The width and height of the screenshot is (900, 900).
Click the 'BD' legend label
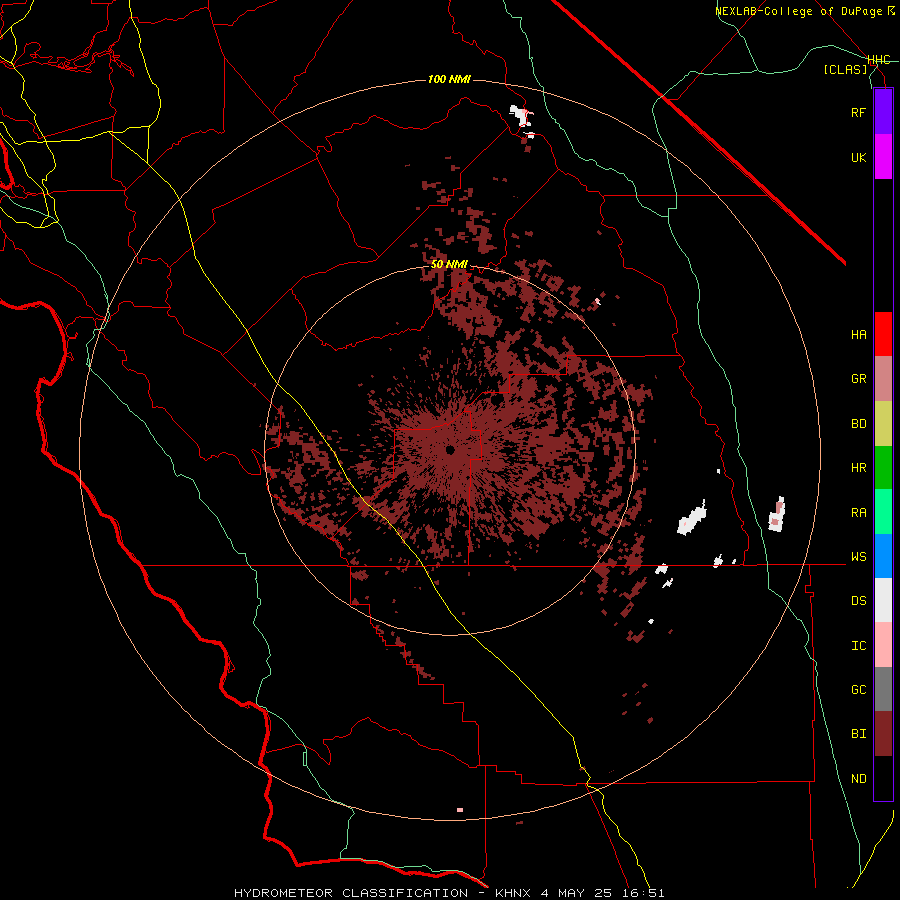[858, 424]
